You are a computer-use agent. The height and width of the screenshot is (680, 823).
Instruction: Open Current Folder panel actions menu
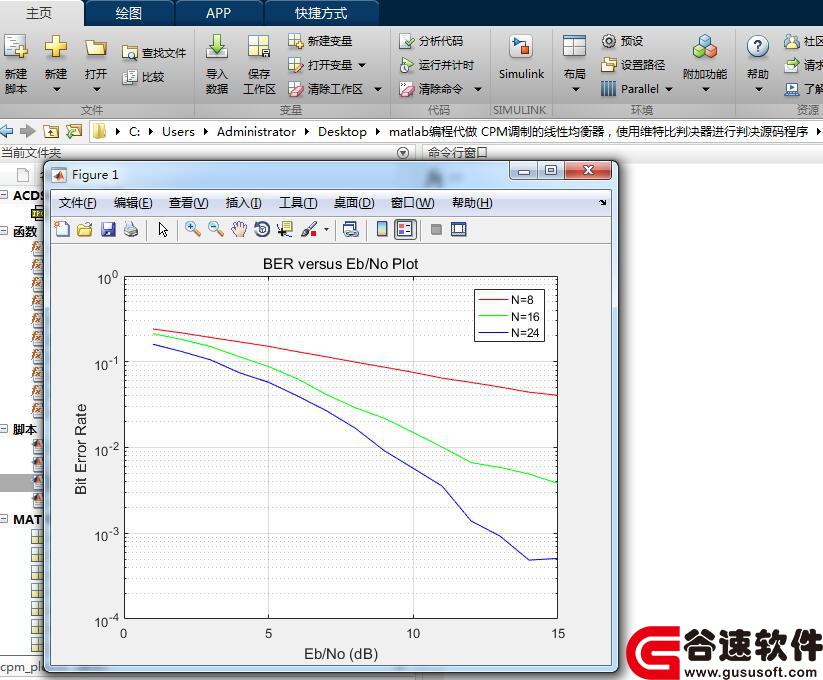tap(403, 153)
